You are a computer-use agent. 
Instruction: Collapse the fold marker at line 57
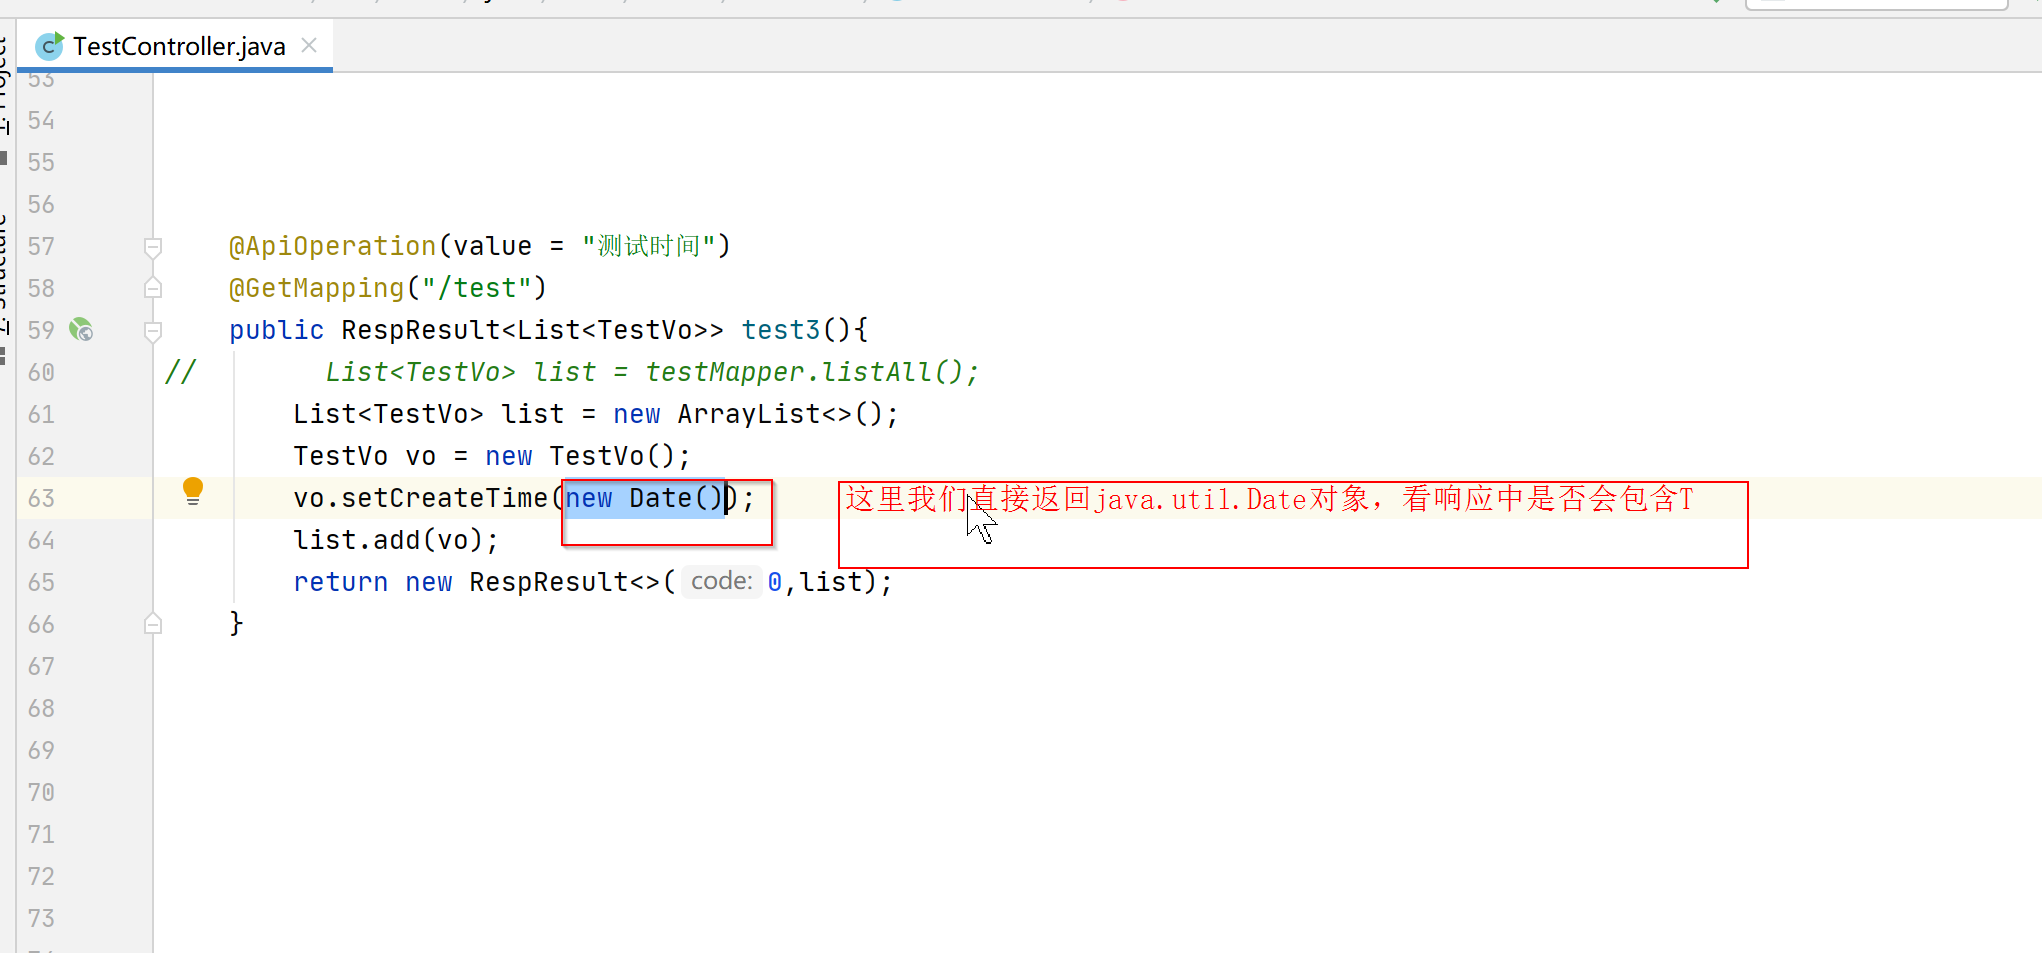153,246
